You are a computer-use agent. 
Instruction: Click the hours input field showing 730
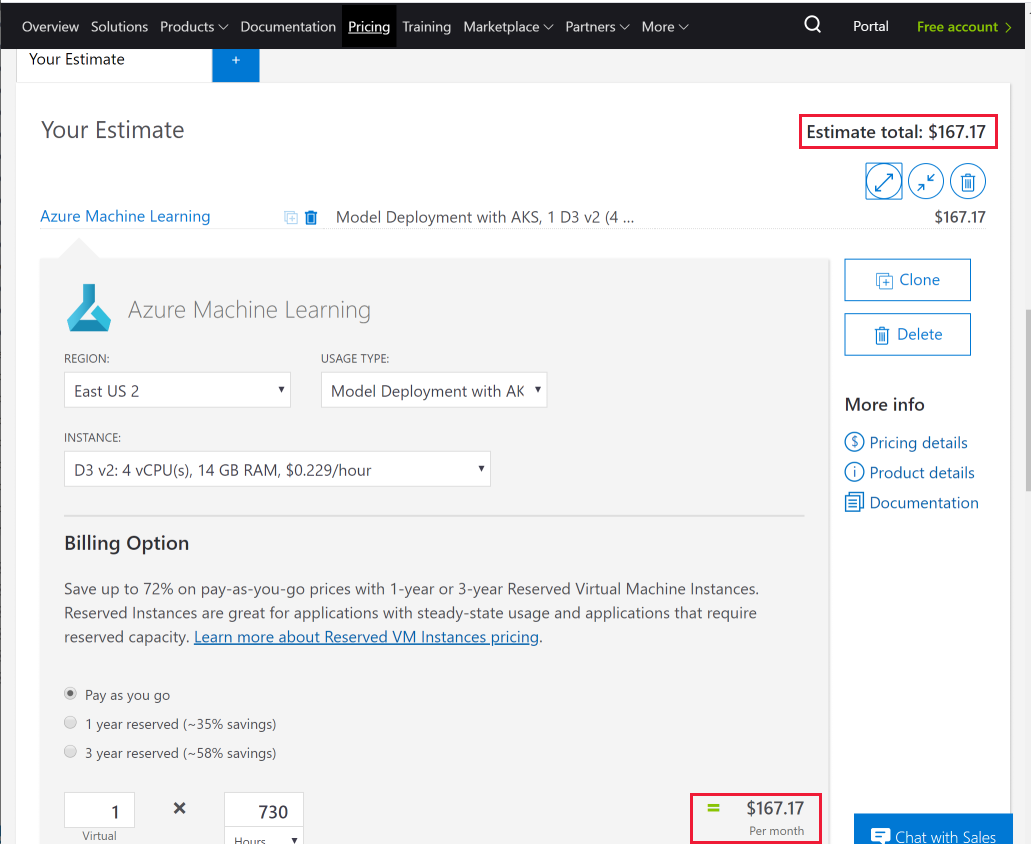click(x=263, y=812)
